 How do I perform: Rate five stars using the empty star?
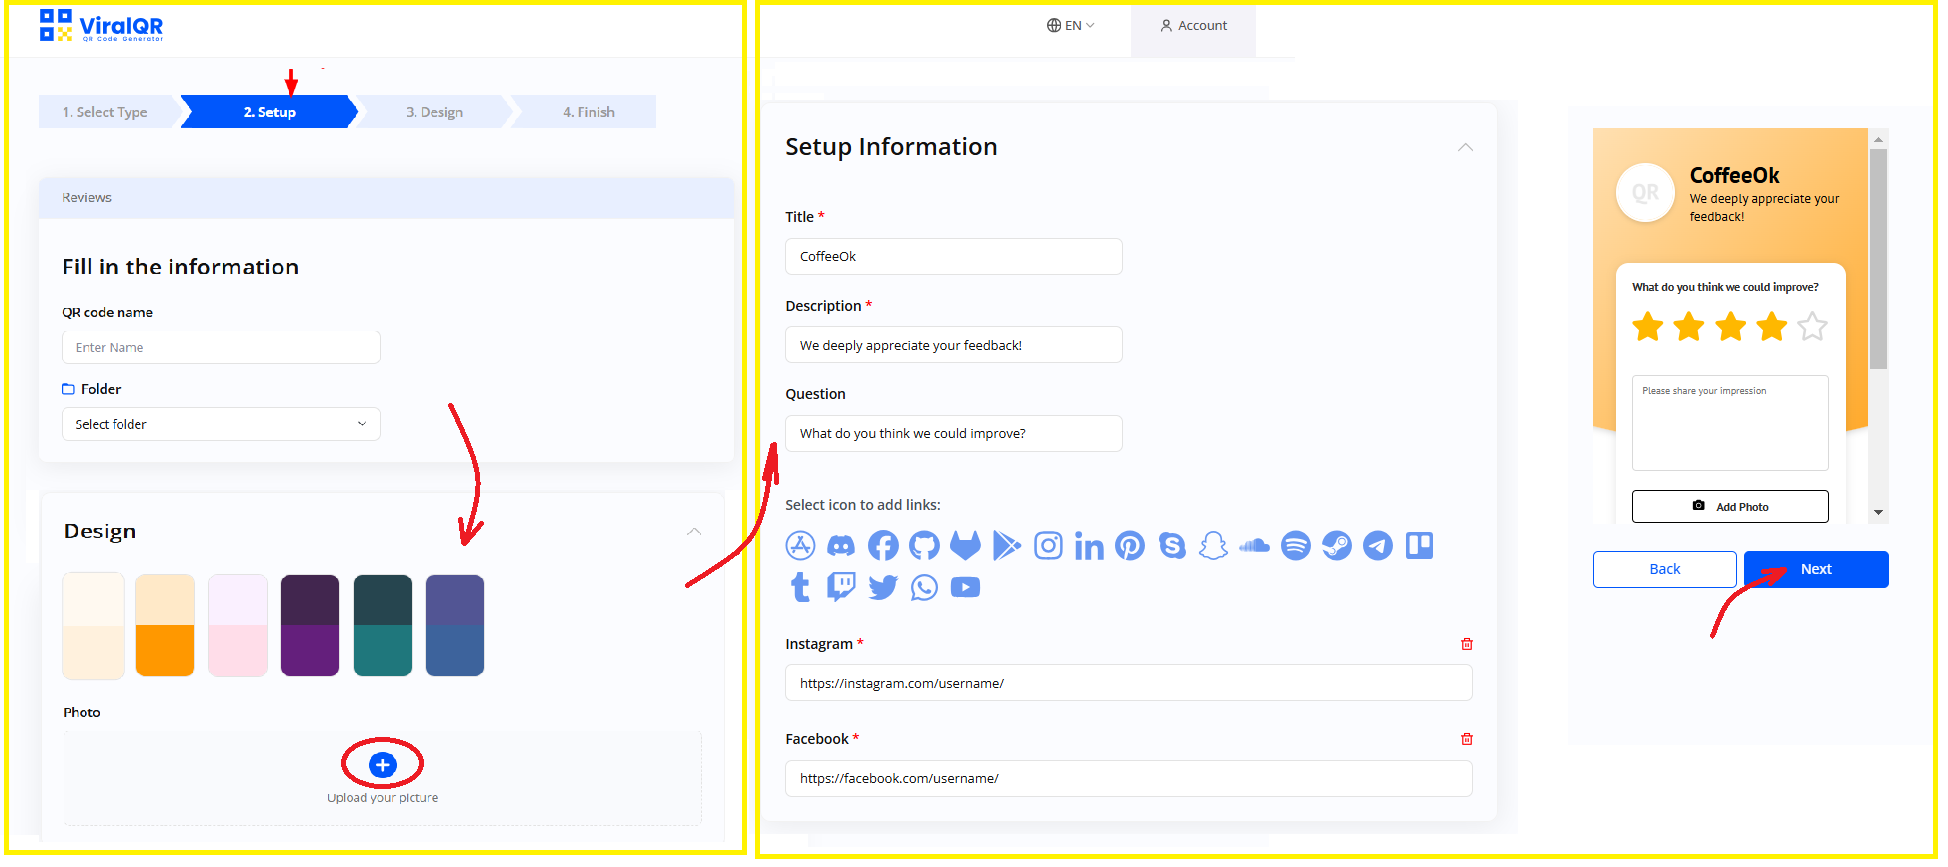(1812, 326)
